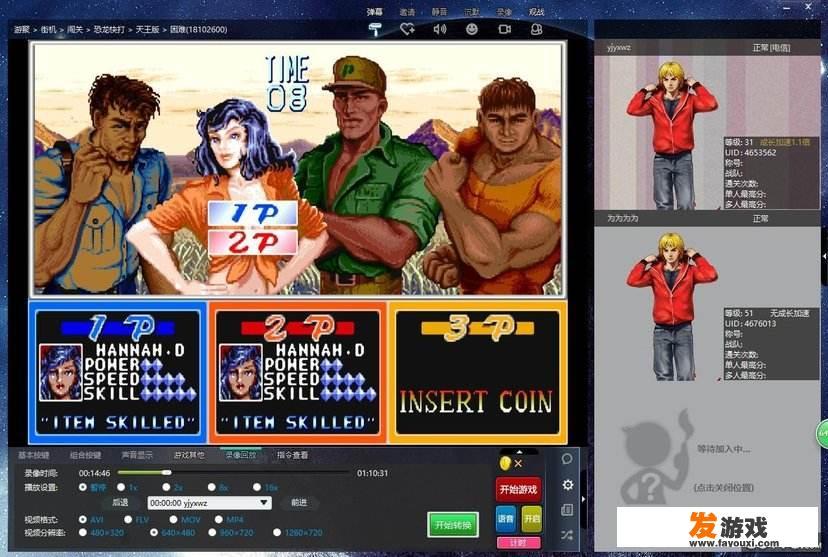Switch to the 指令查看 tab

[x=293, y=455]
